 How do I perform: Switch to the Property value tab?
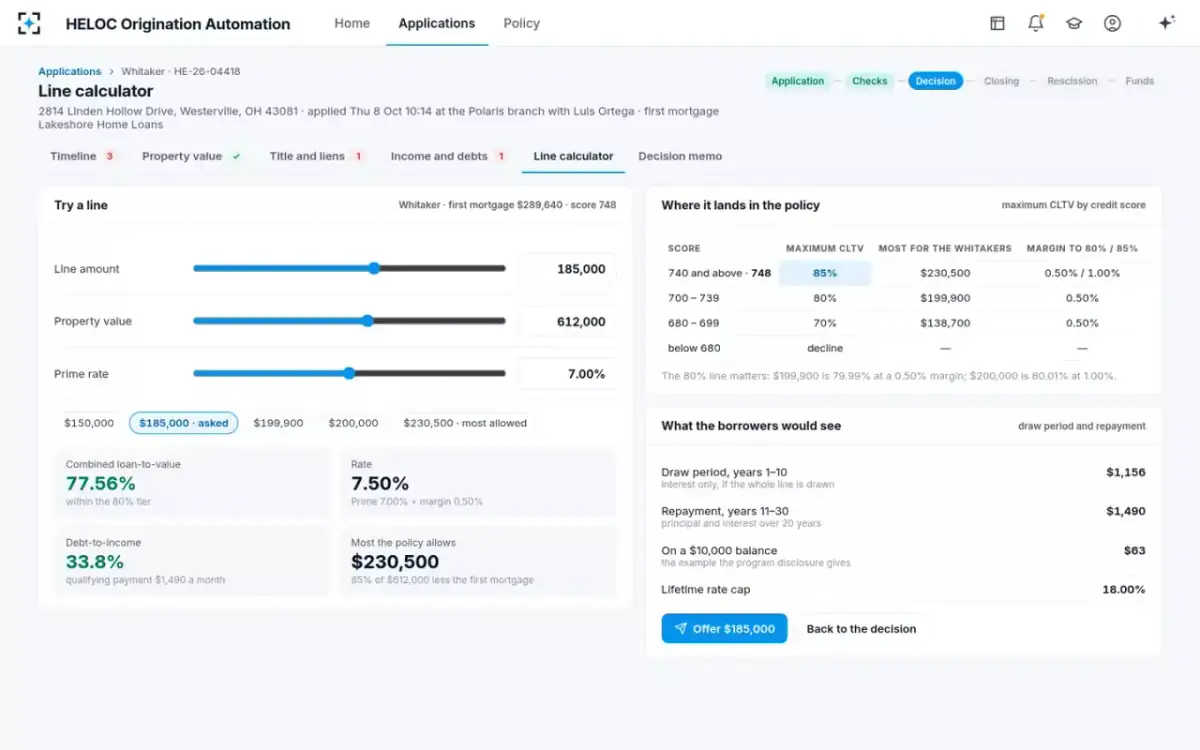pos(192,156)
